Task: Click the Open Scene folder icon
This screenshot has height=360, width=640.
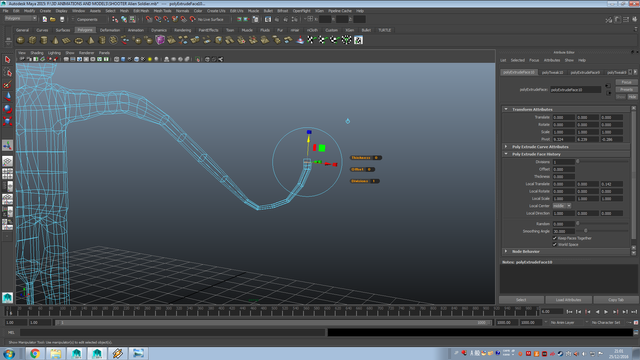Action: click(53, 19)
